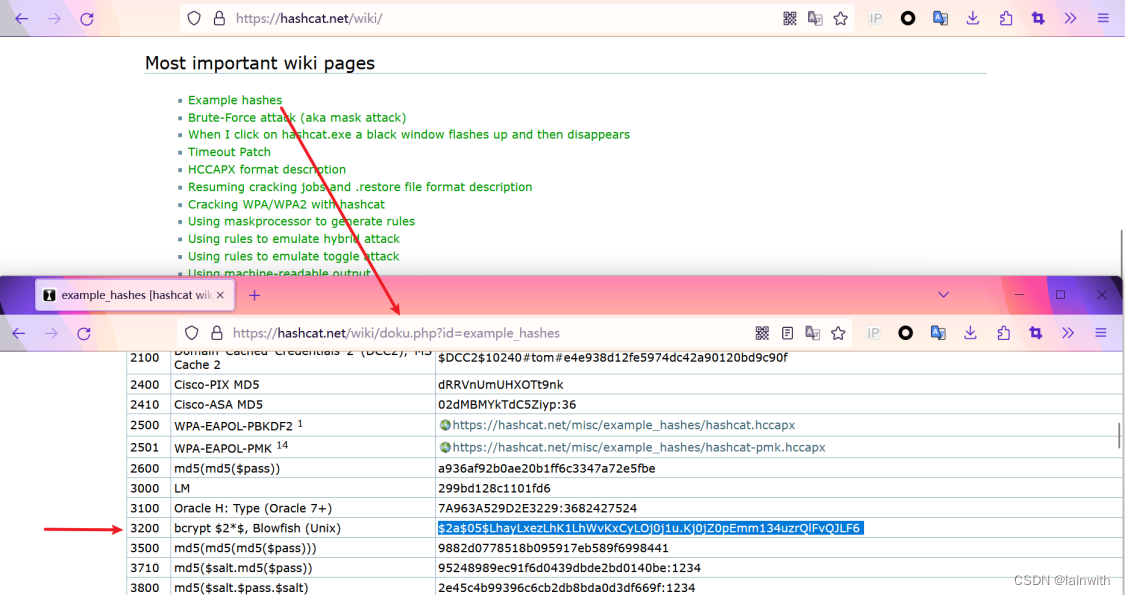Open Using rules to emulate hybrid attack link
Screen dimensions: 1125x595
click(x=293, y=239)
